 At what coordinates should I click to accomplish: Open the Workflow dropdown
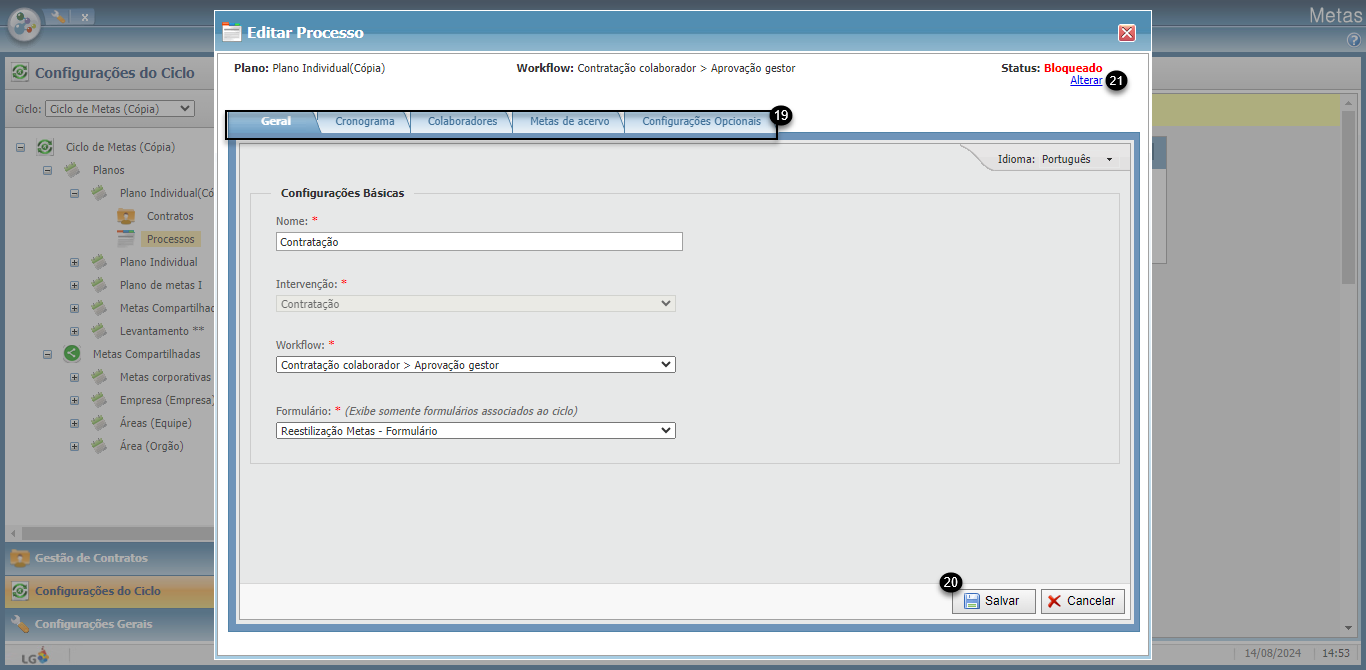click(x=476, y=365)
